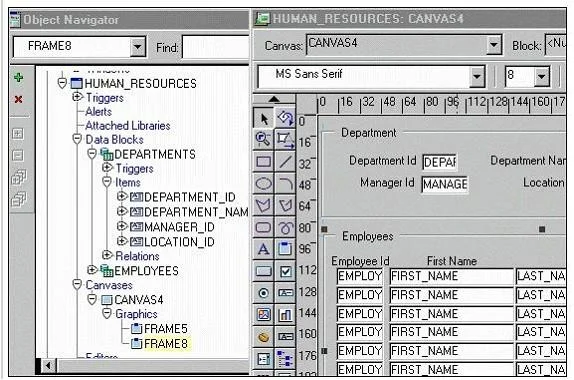Open the Canvas CANVAS4 dropdown
The image size is (574, 380).
[493, 45]
